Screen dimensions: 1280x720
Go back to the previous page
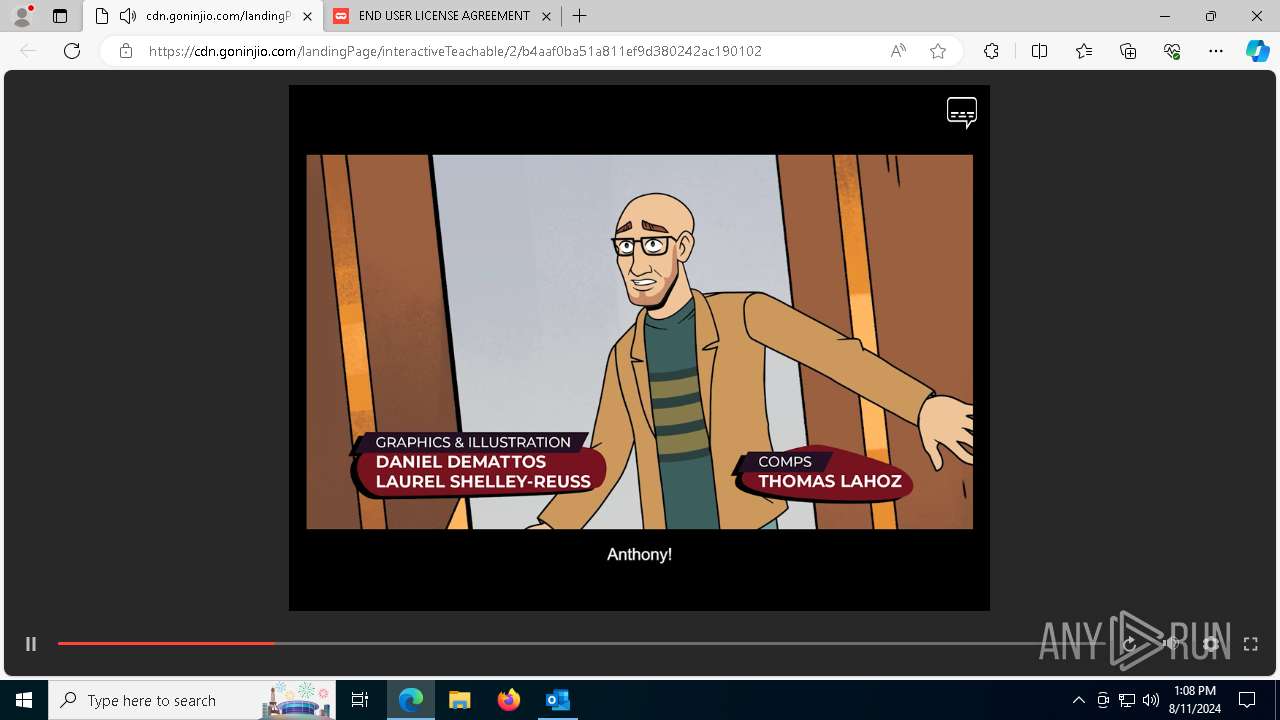(x=28, y=51)
